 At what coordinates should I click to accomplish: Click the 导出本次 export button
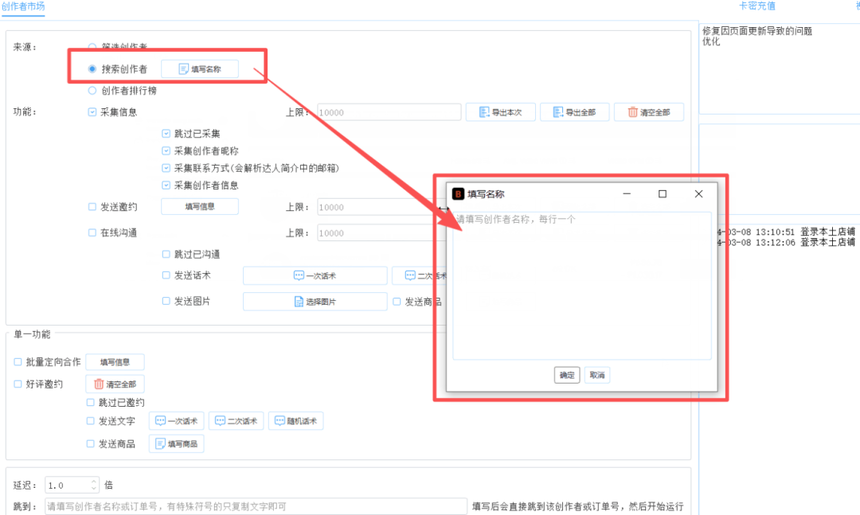pyautogui.click(x=500, y=112)
